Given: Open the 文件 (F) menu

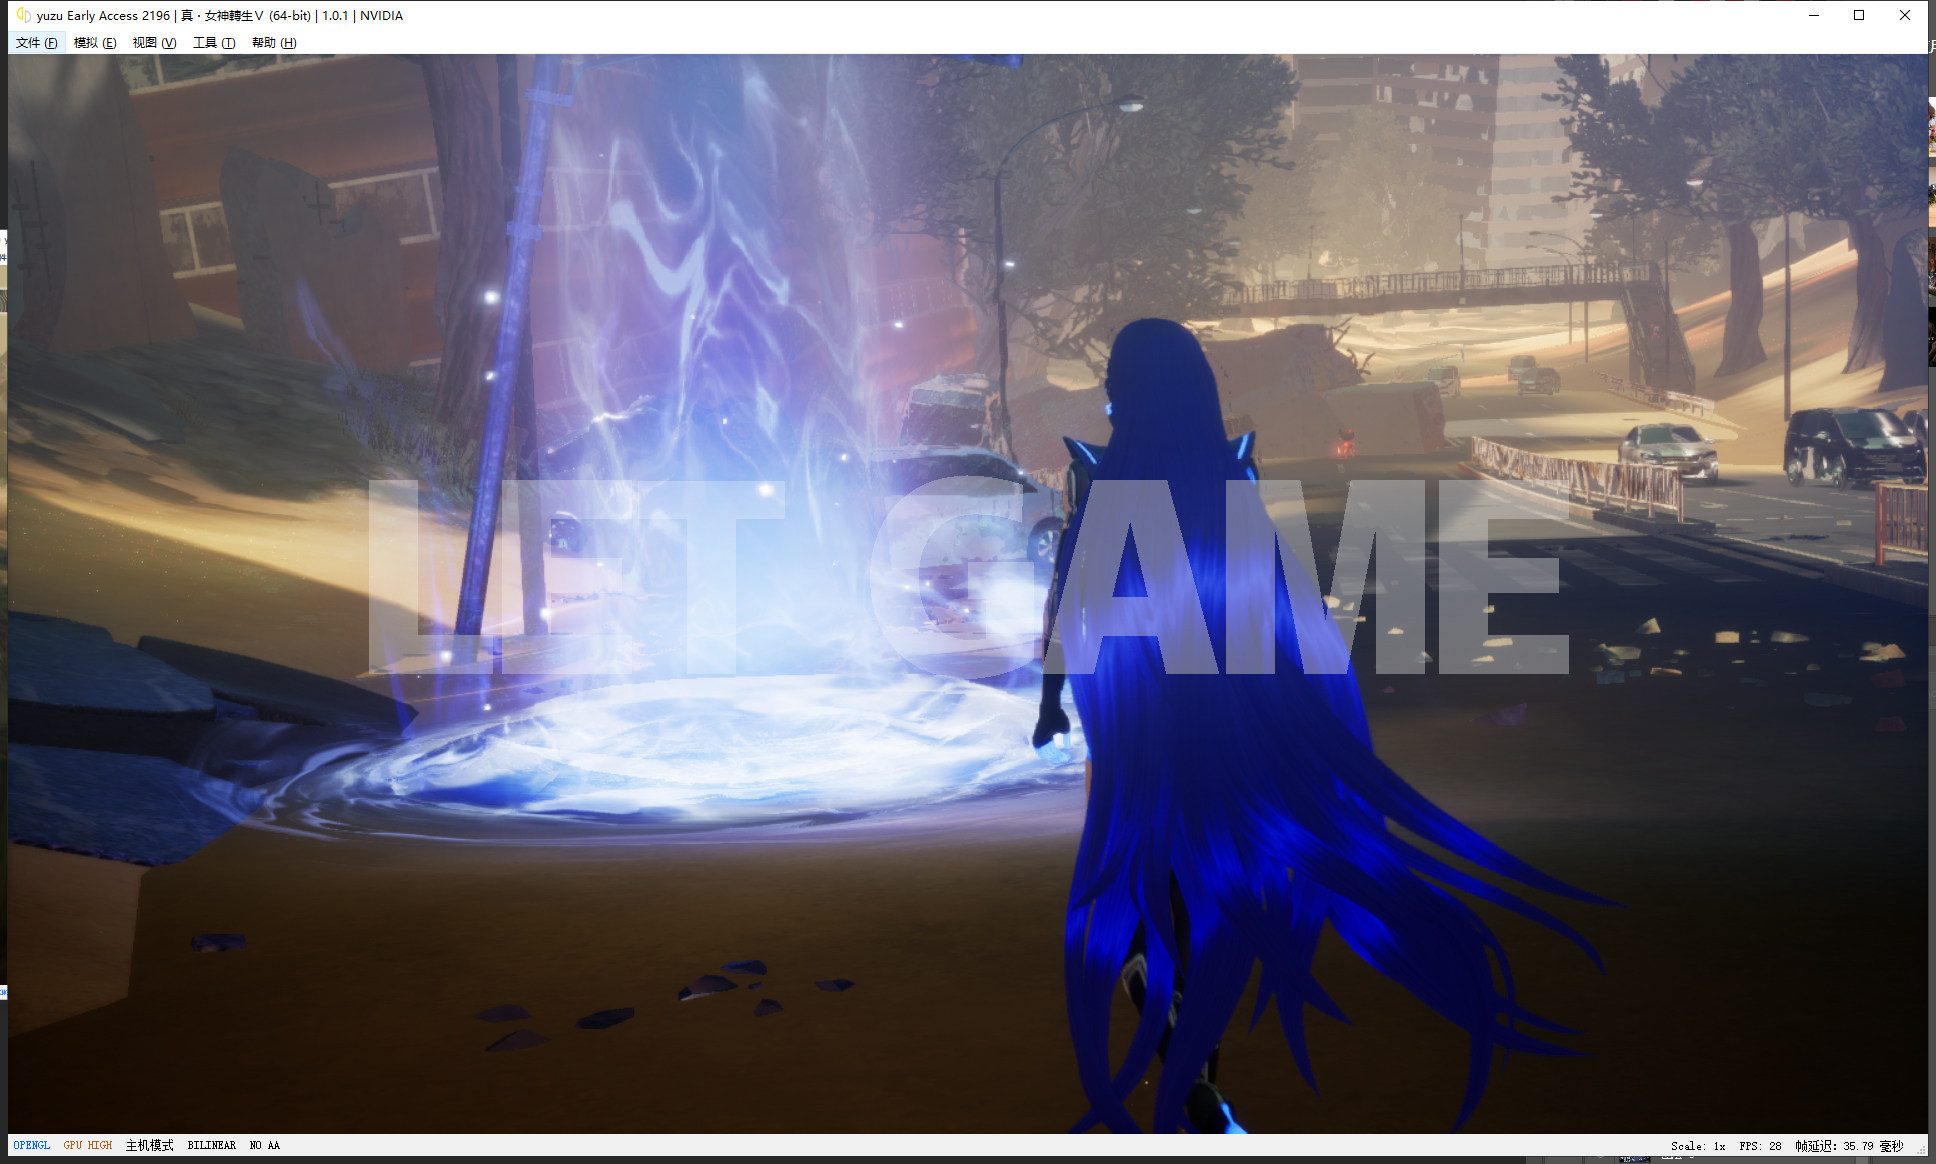Looking at the screenshot, I should pos(36,43).
